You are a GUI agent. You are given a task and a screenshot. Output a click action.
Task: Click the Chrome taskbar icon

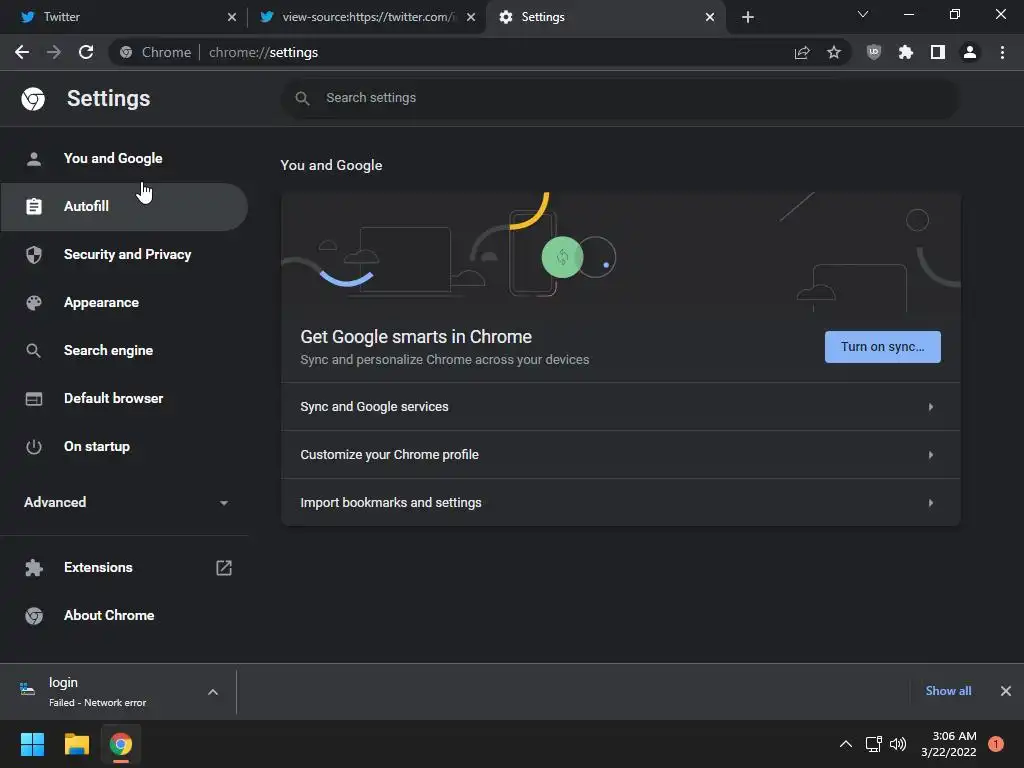point(121,744)
